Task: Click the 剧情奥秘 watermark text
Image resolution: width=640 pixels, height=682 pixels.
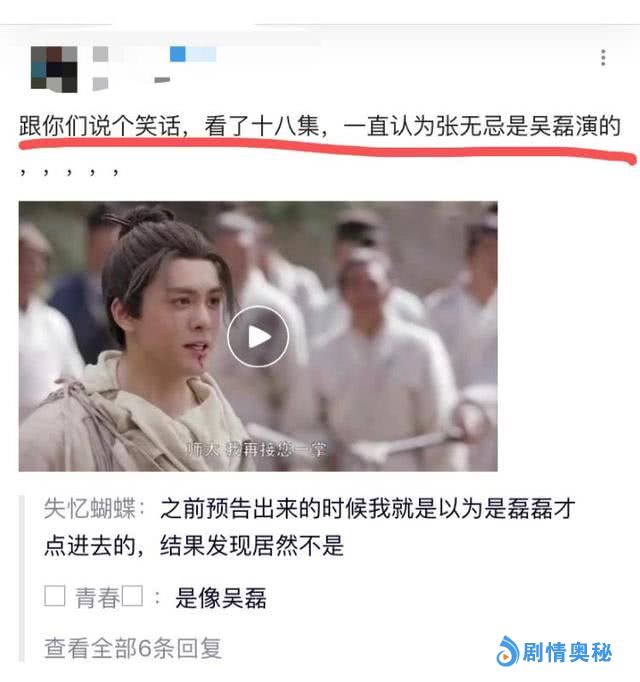Action: [x=567, y=652]
